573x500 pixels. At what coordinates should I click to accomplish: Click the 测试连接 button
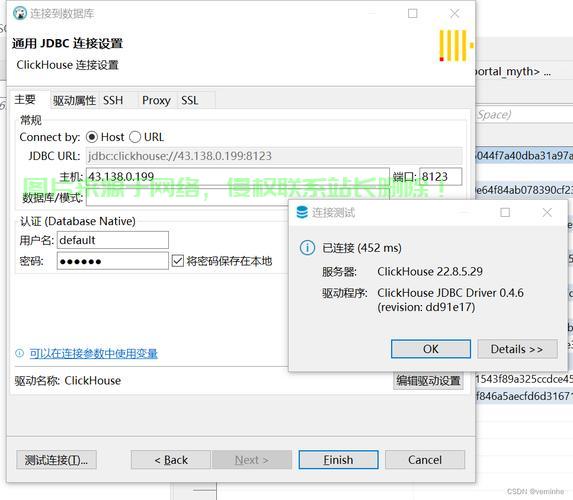tap(56, 460)
